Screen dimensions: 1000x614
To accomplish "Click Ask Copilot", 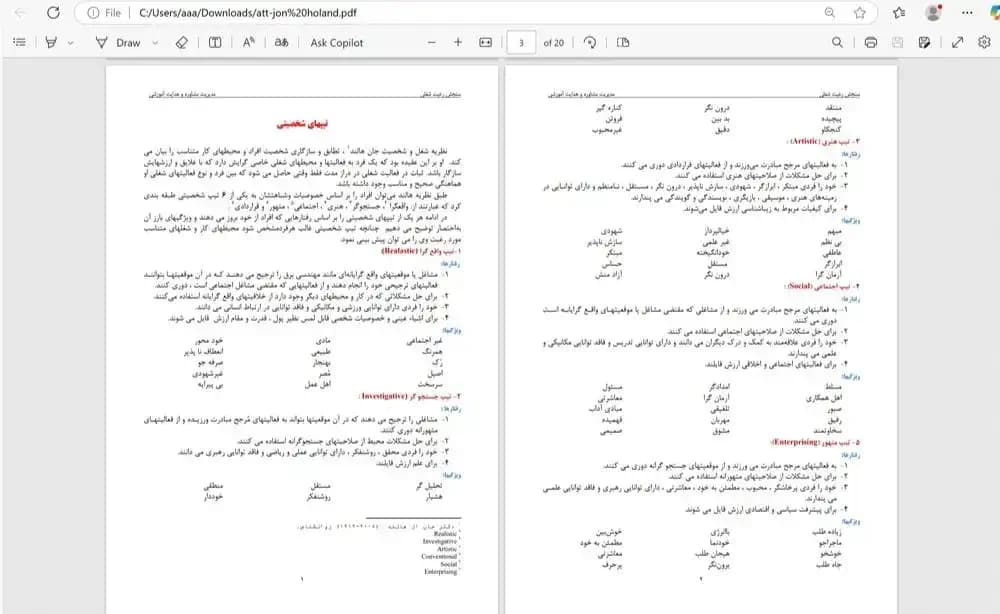I will click(x=337, y=43).
